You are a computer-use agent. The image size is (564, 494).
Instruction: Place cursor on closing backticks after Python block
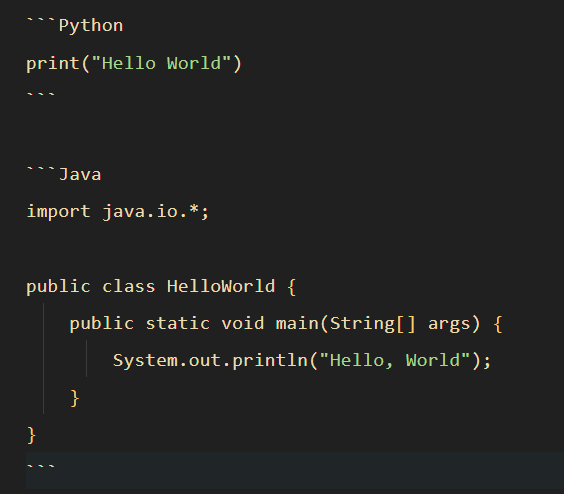(41, 95)
